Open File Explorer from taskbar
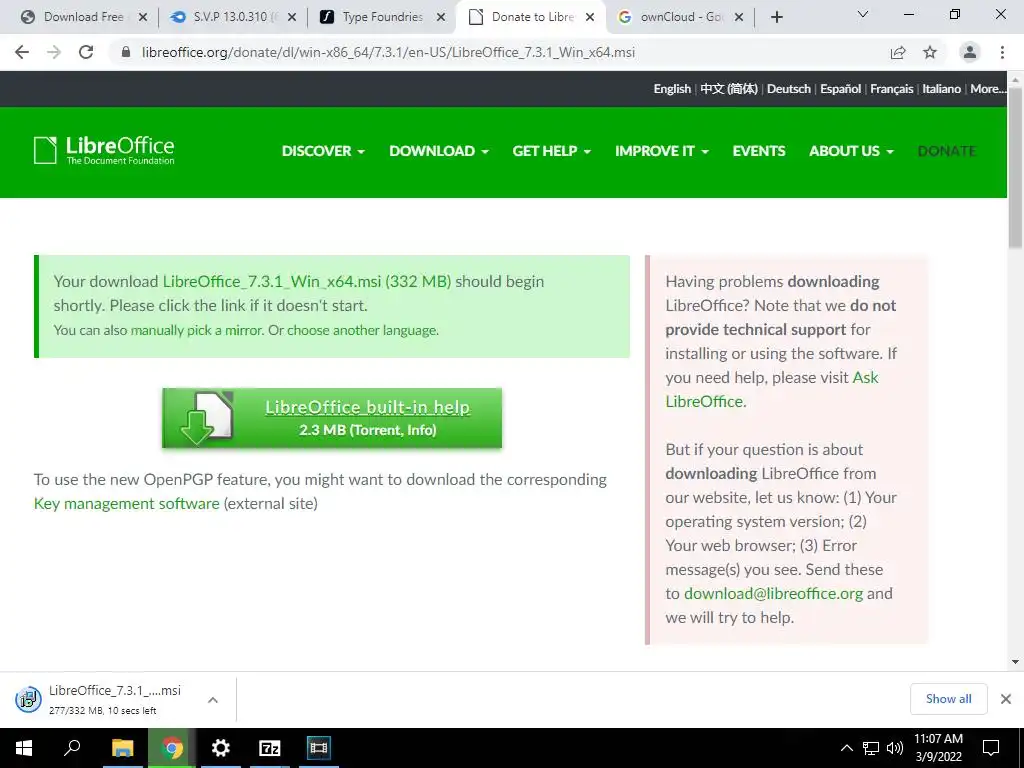 click(x=122, y=748)
